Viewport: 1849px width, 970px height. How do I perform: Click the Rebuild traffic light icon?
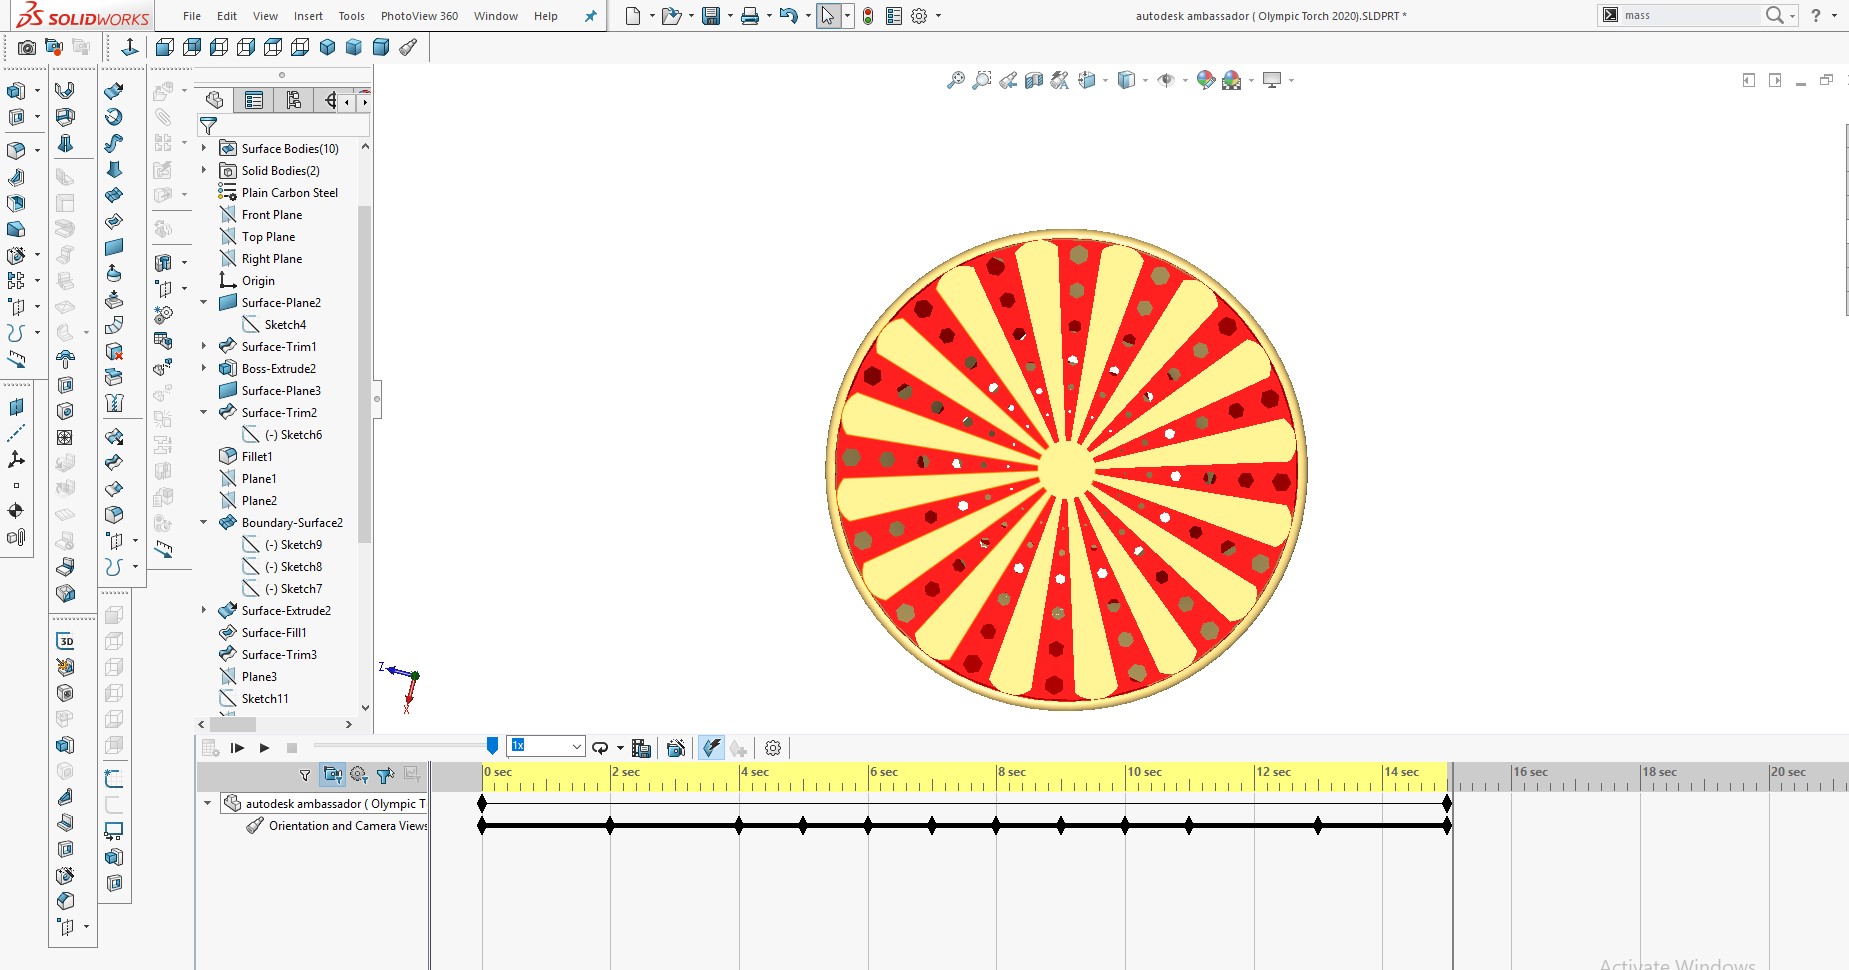[868, 16]
